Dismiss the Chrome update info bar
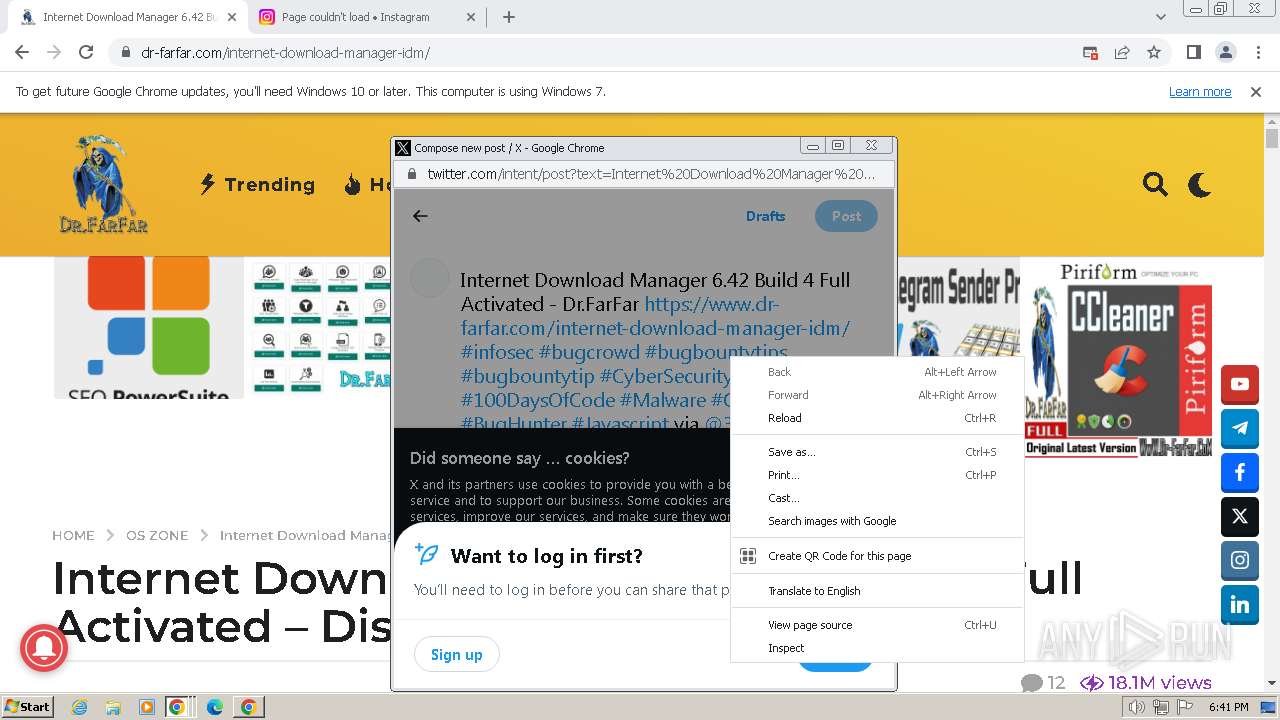The height and width of the screenshot is (720, 1280). click(x=1256, y=92)
